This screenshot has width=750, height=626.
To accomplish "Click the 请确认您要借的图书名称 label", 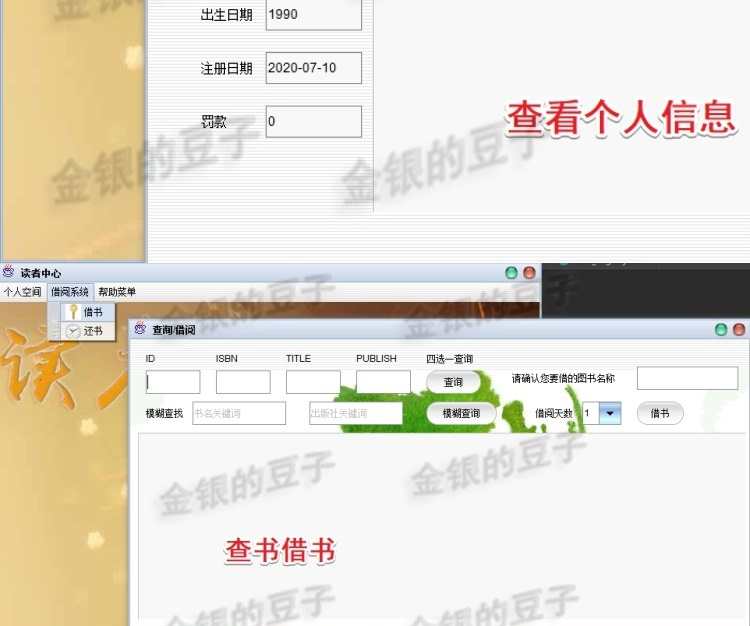I will [x=563, y=379].
